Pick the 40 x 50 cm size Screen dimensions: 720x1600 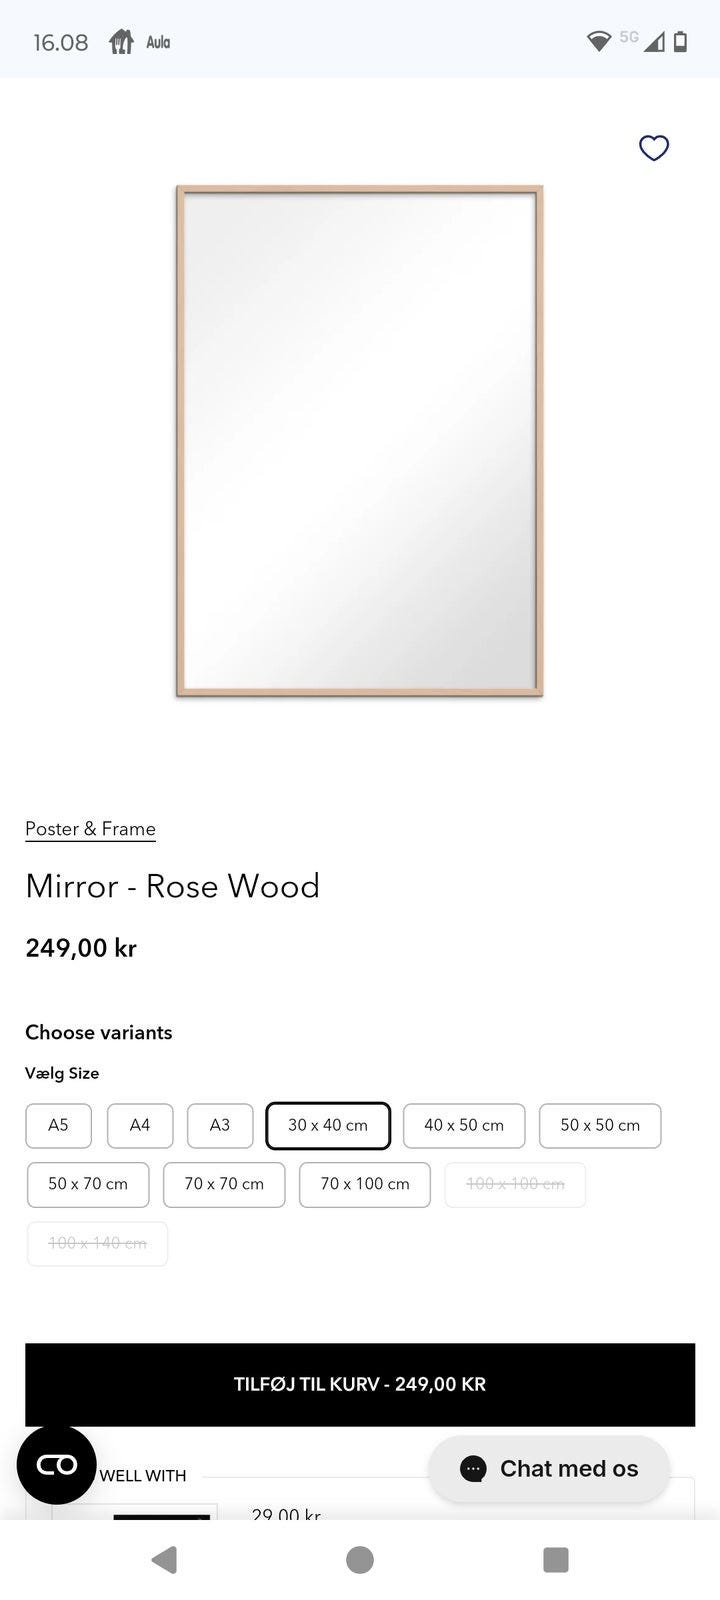click(464, 1125)
